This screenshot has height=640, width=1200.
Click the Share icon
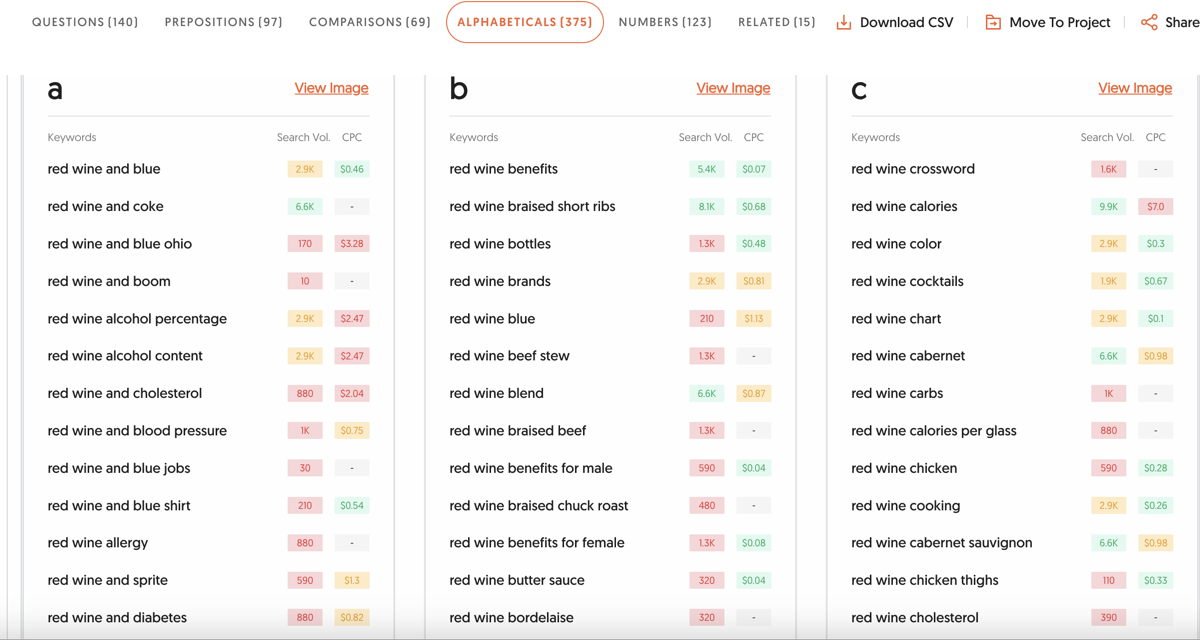[x=1149, y=22]
